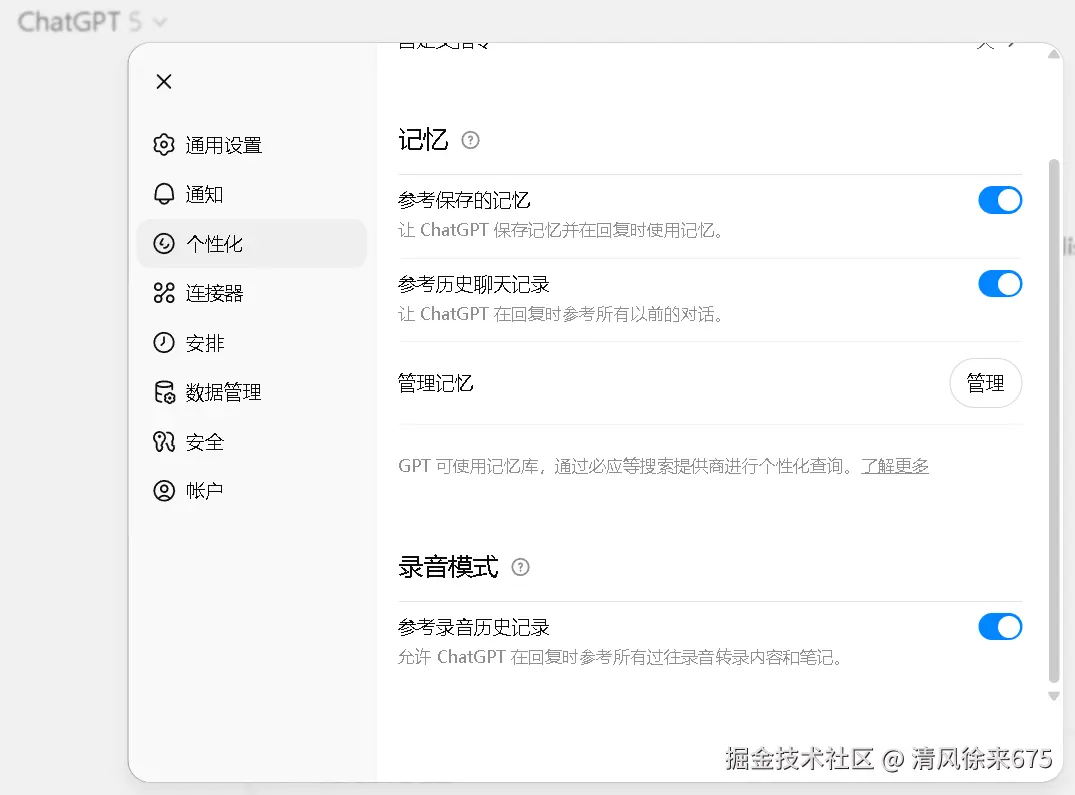Toggle 参考历史聊天记录 switch

pyautogui.click(x=1000, y=284)
